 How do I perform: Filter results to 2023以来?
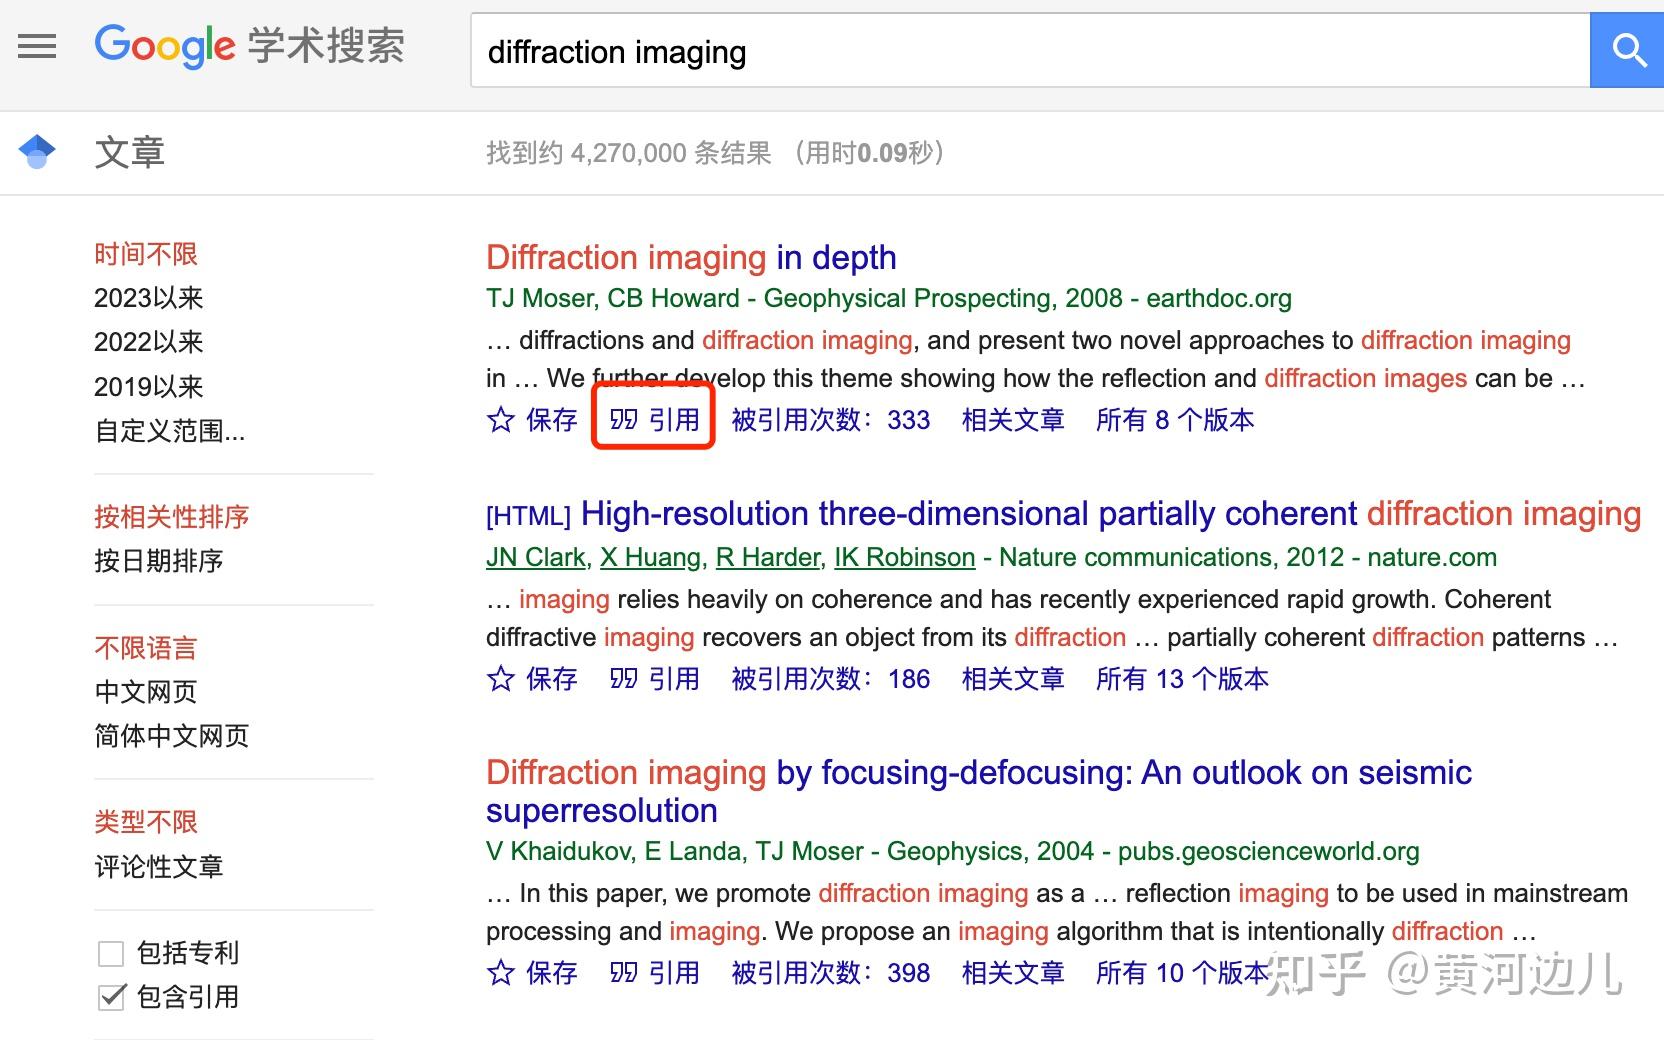click(x=149, y=298)
